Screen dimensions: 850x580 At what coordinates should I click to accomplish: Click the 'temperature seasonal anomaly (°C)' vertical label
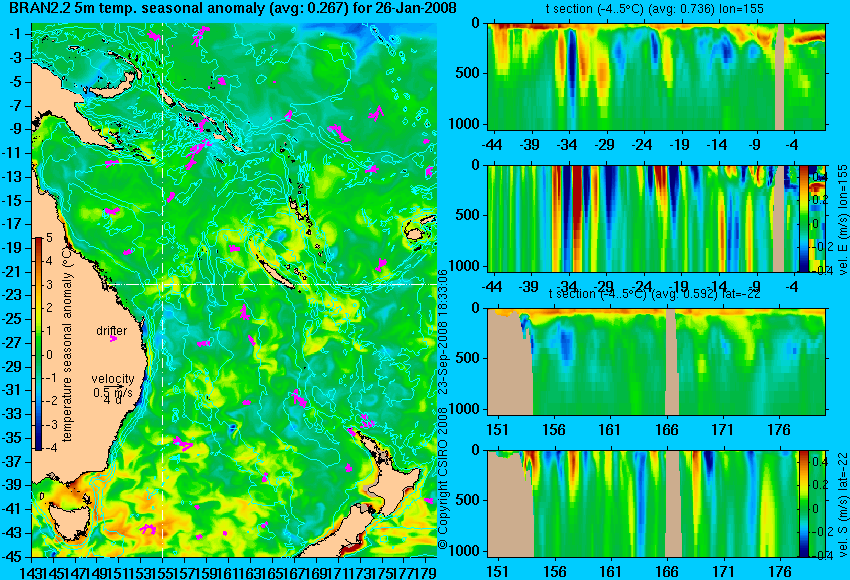(67, 345)
